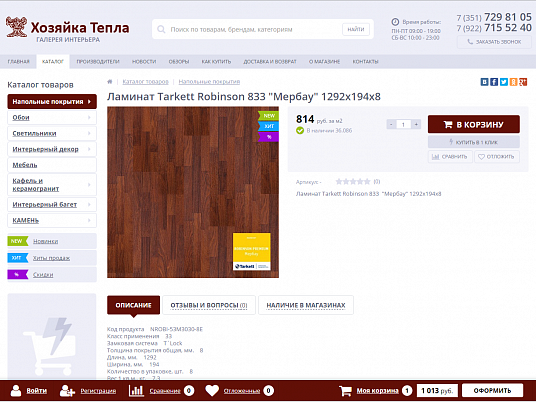536x402 pixels.
Task: Click the heart icon next to Отложенные
Action: (212, 391)
